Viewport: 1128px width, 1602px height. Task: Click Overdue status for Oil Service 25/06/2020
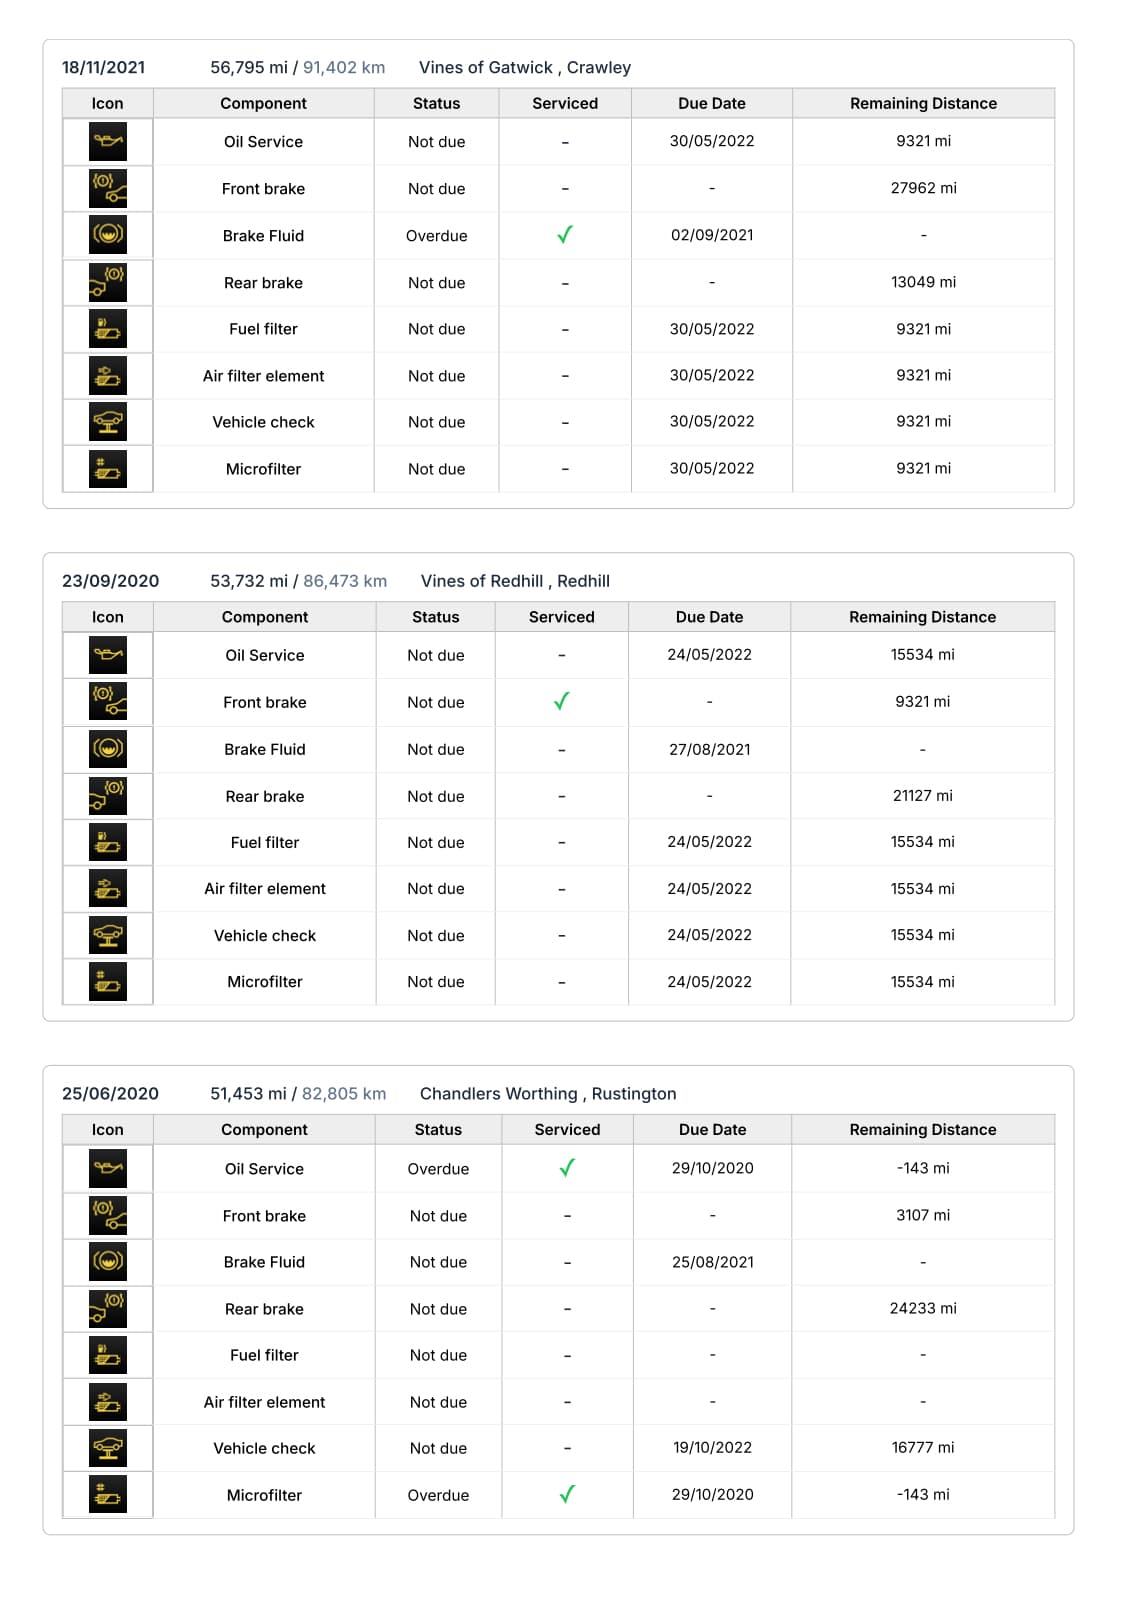point(438,1169)
